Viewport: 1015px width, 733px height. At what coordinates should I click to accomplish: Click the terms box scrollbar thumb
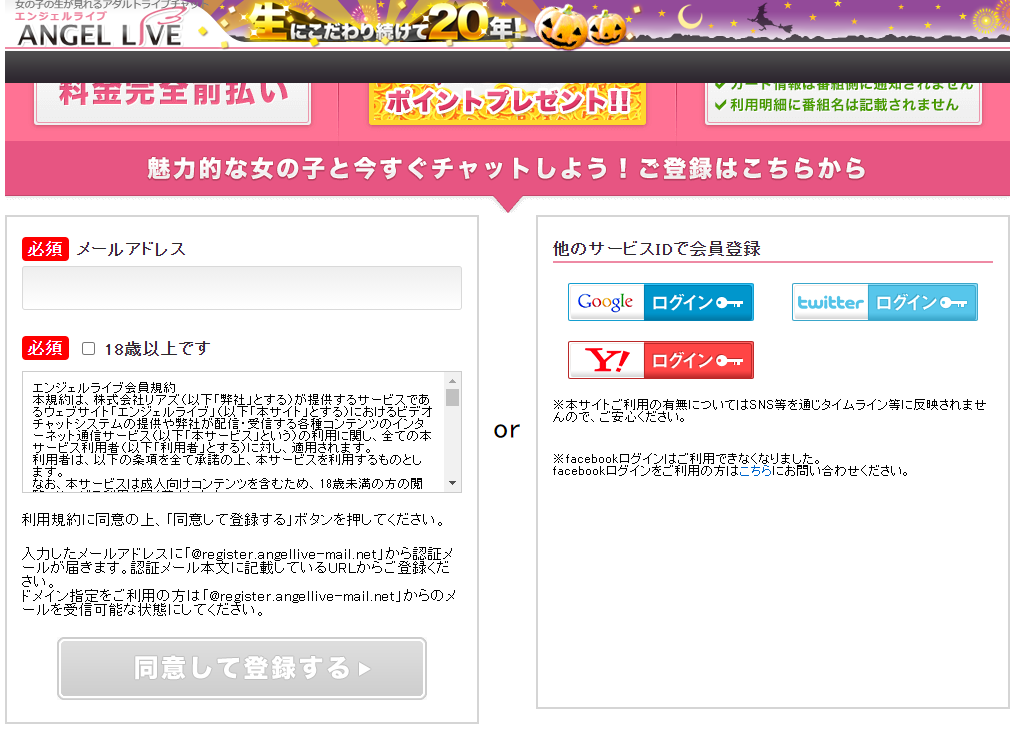click(x=452, y=397)
